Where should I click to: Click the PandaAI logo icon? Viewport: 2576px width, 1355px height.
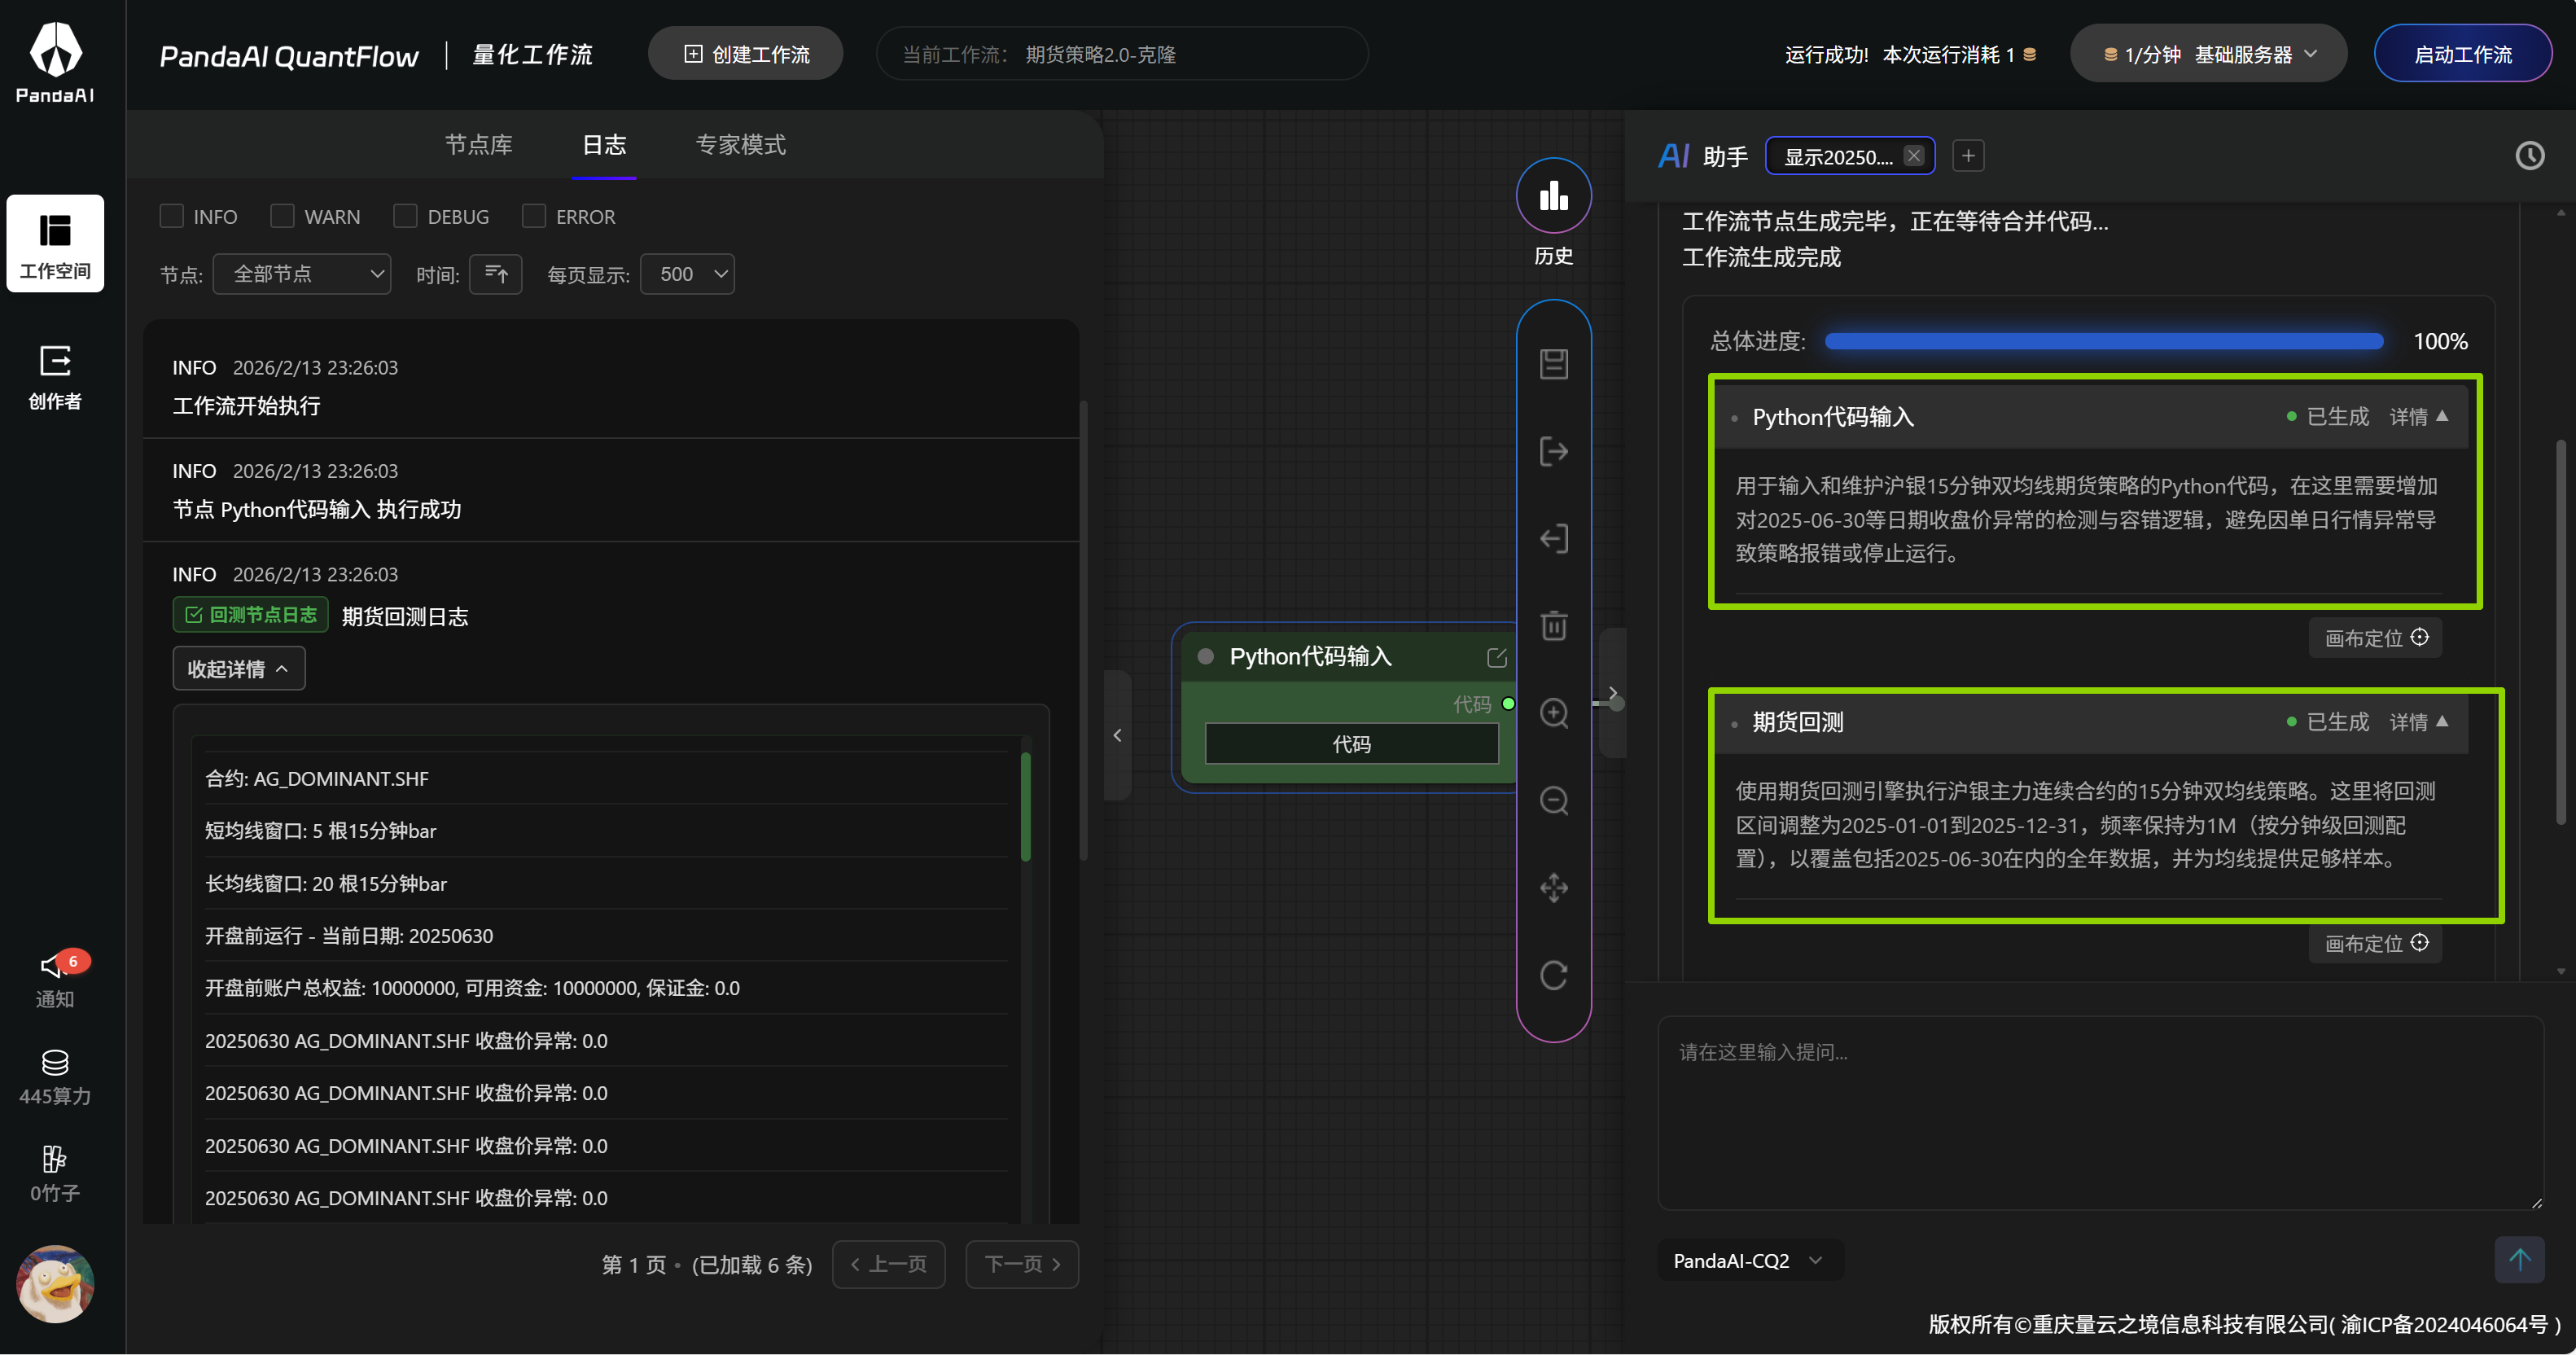55,62
